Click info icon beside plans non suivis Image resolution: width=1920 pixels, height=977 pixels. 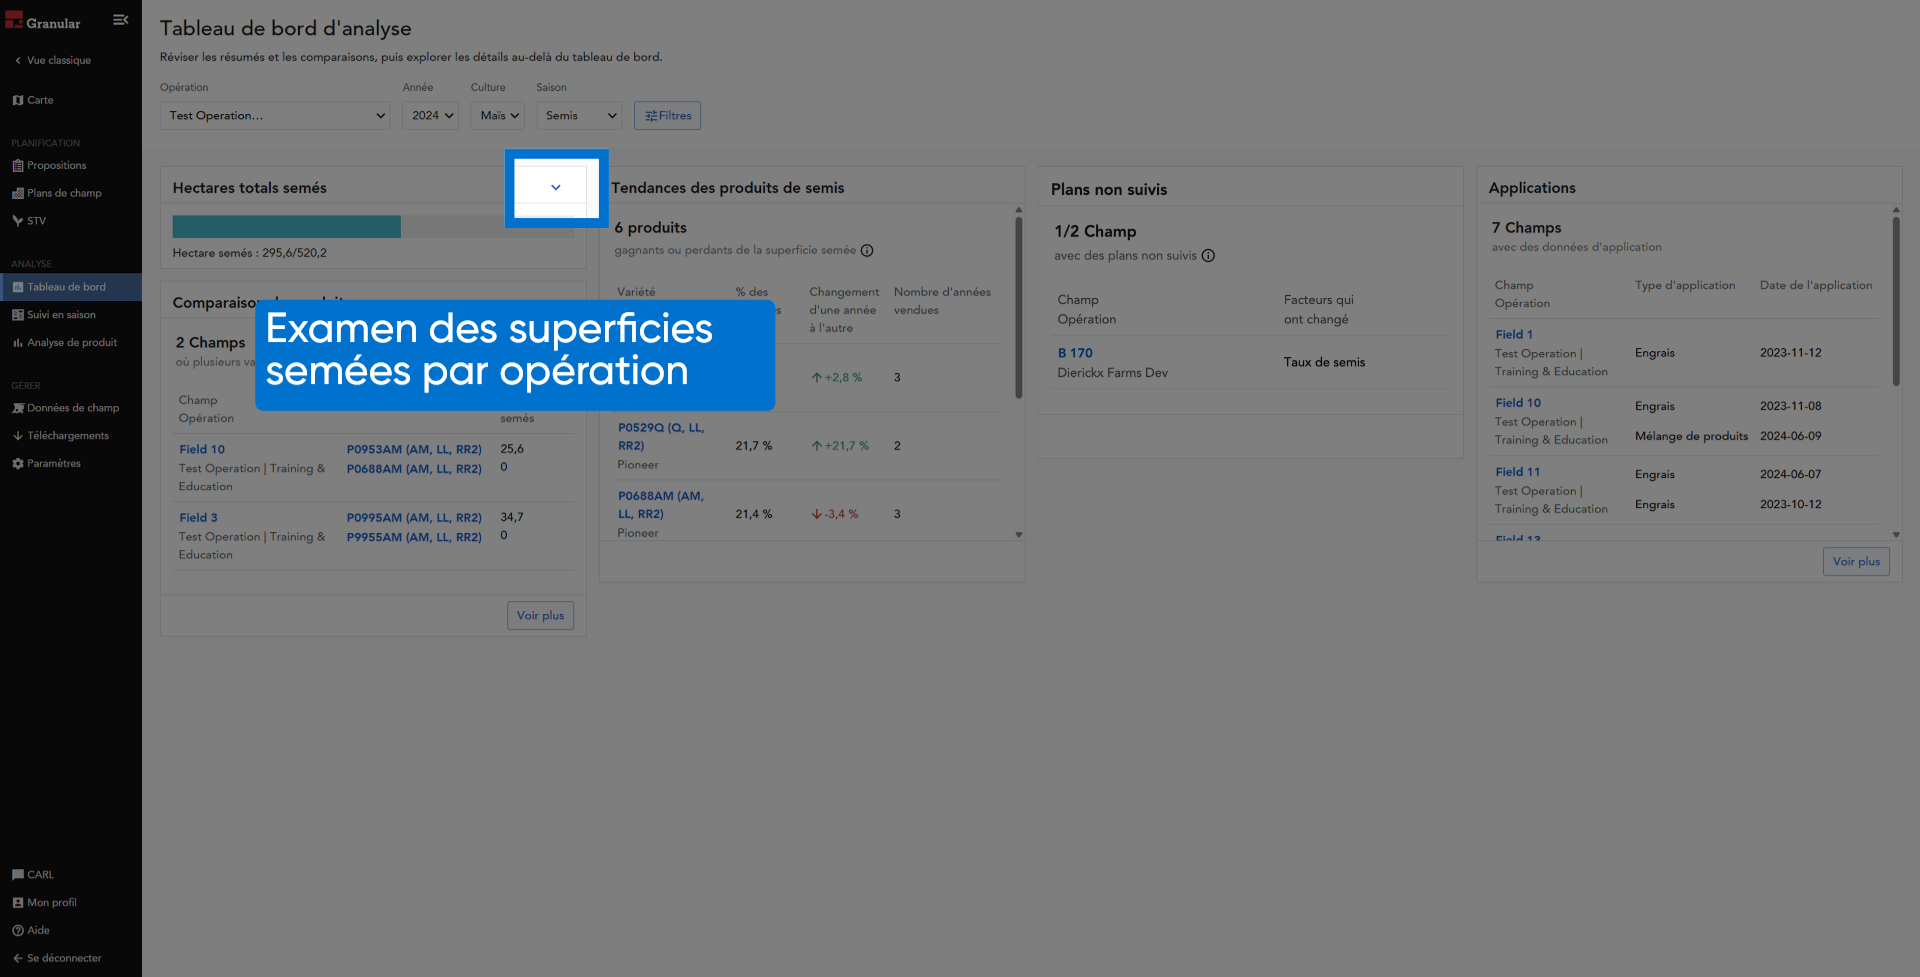point(1208,256)
